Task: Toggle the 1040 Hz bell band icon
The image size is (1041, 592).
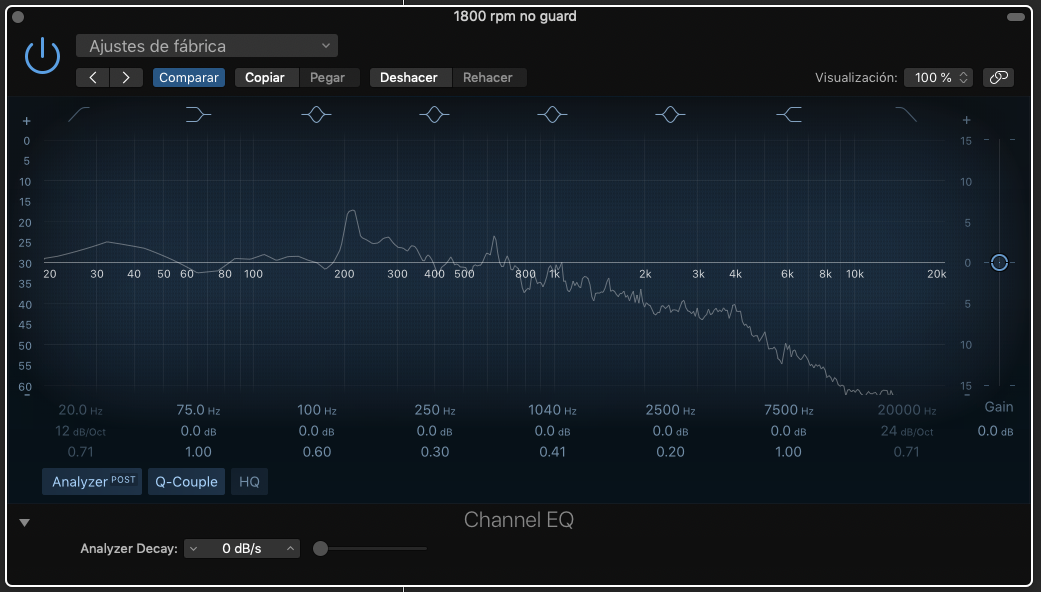Action: pos(552,114)
